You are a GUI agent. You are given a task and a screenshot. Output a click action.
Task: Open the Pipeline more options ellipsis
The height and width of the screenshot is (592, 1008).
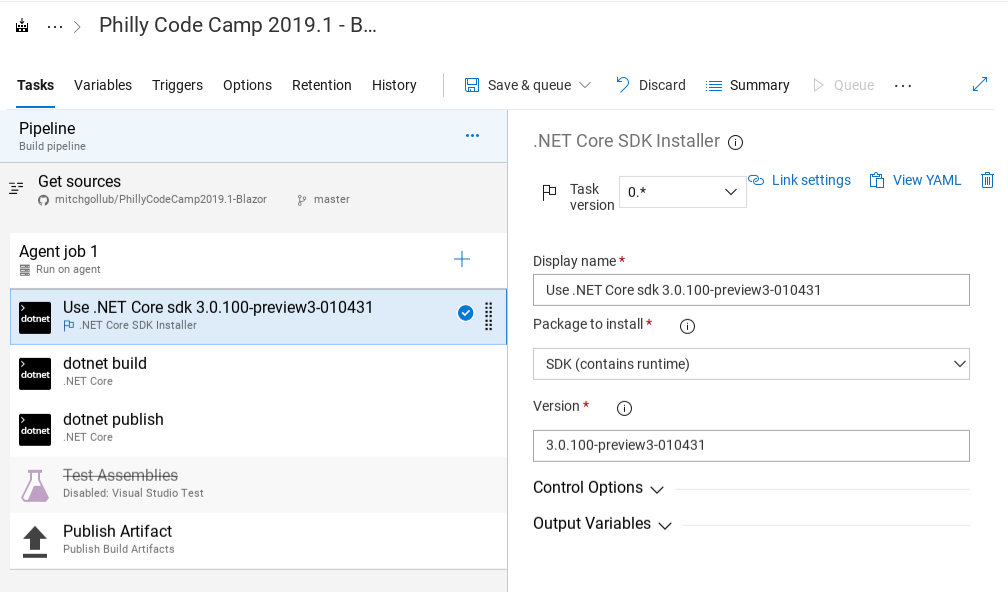pyautogui.click(x=472, y=136)
